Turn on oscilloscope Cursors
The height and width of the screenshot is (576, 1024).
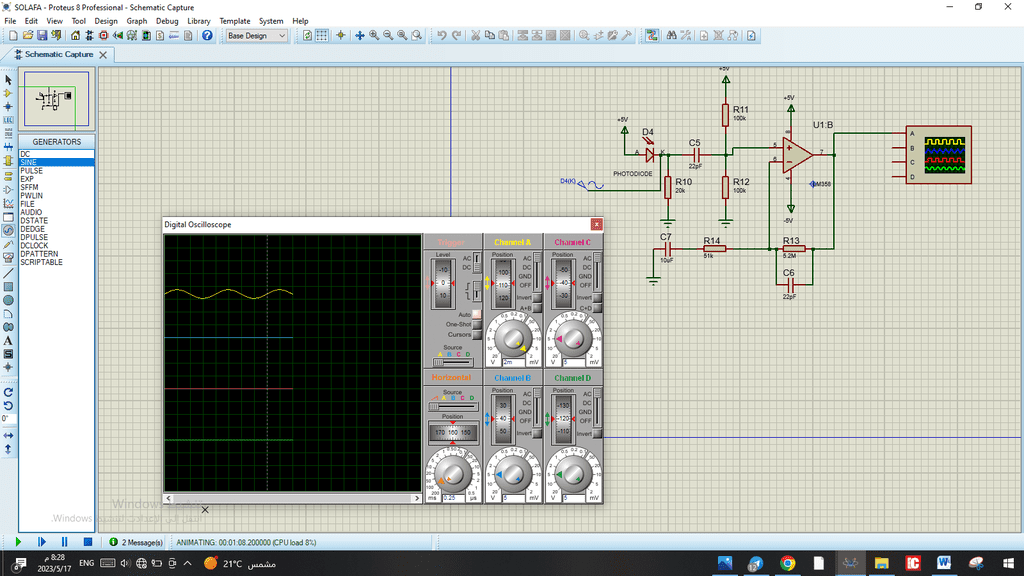click(477, 334)
